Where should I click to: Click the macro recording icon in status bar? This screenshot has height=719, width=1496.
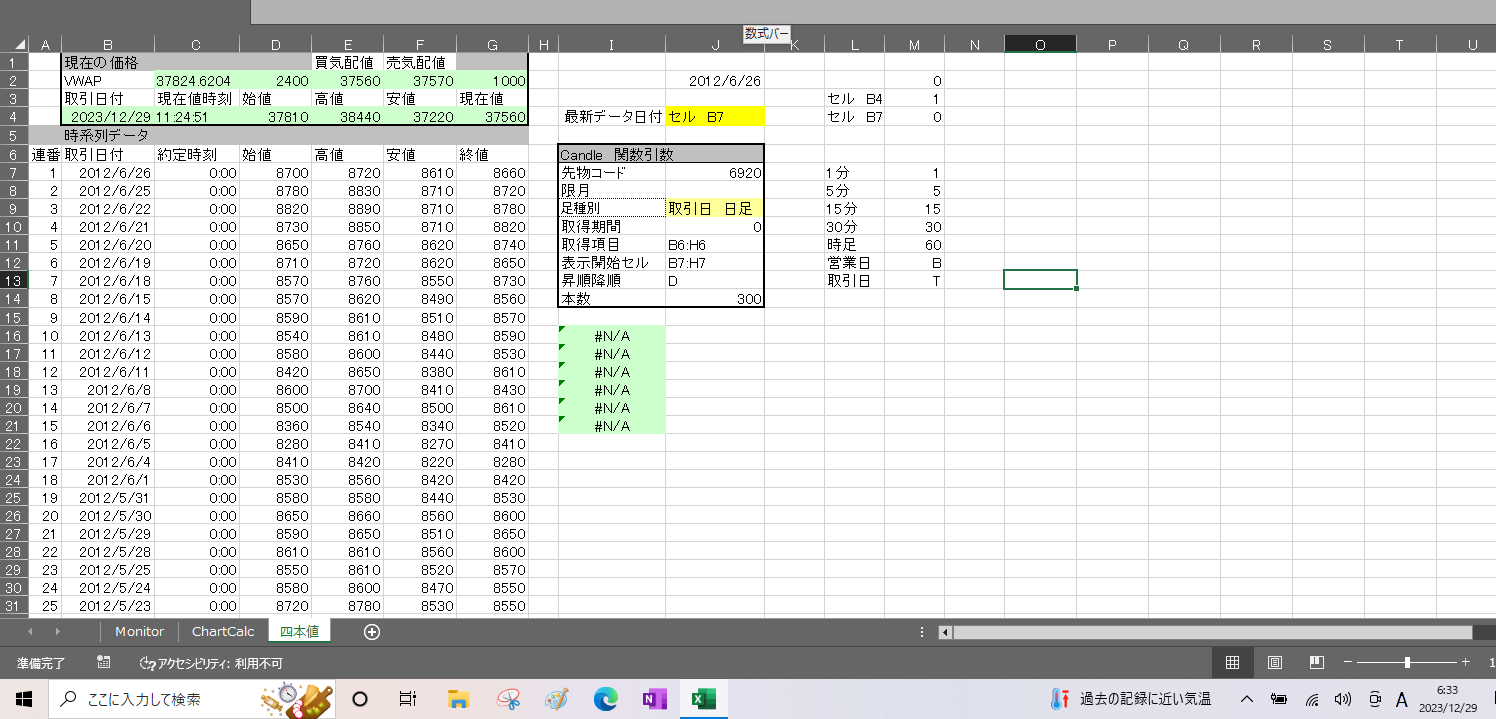[104, 662]
